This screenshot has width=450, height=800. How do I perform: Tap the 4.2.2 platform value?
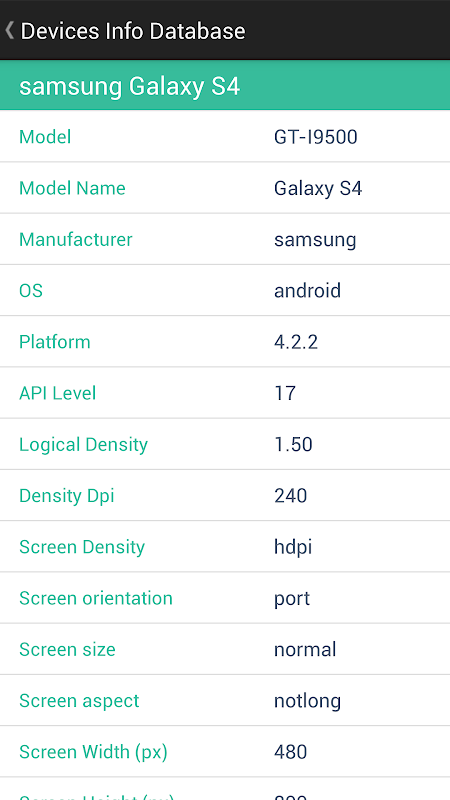click(x=296, y=342)
